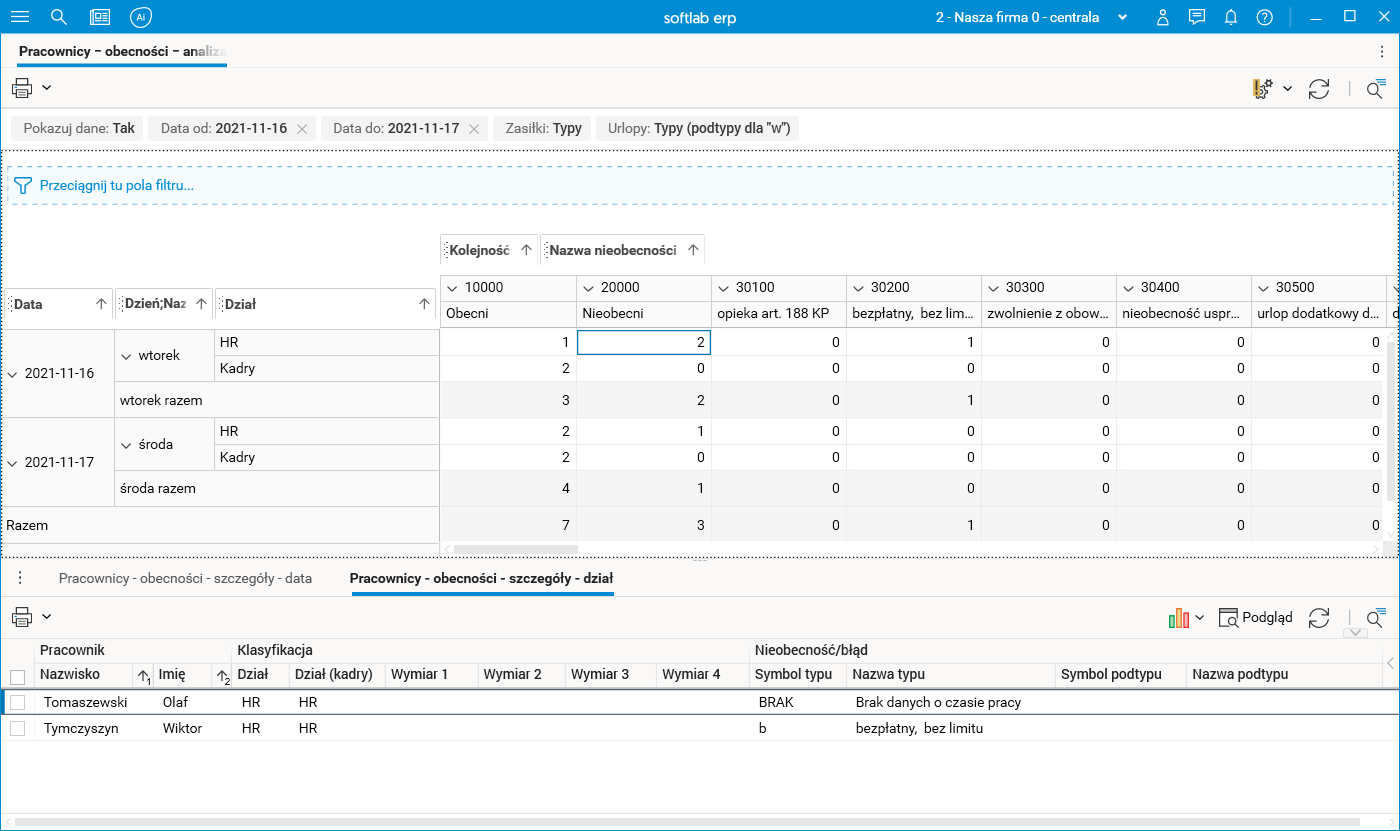This screenshot has height=831, width=1400.
Task: Open the hamburger main menu
Action: (x=20, y=17)
